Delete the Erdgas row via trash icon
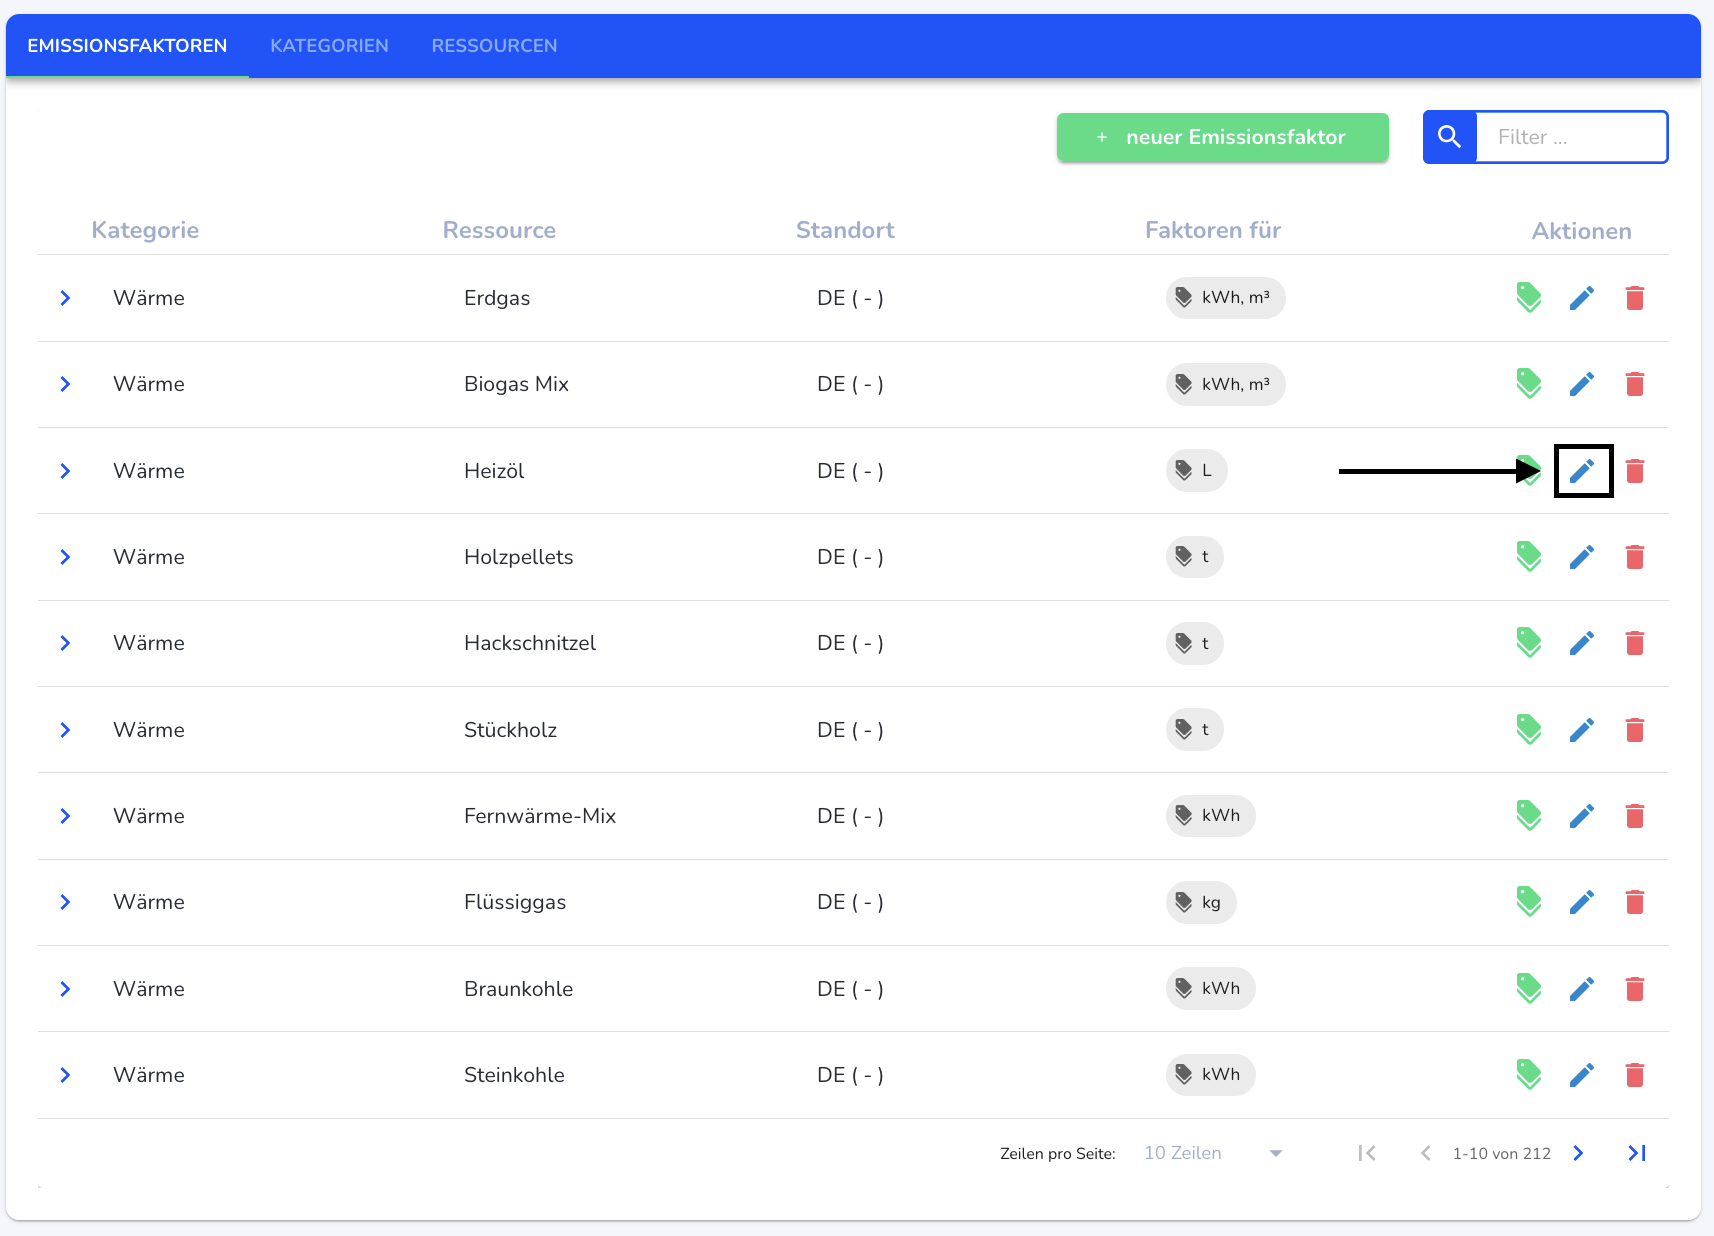This screenshot has height=1236, width=1714. coord(1635,298)
